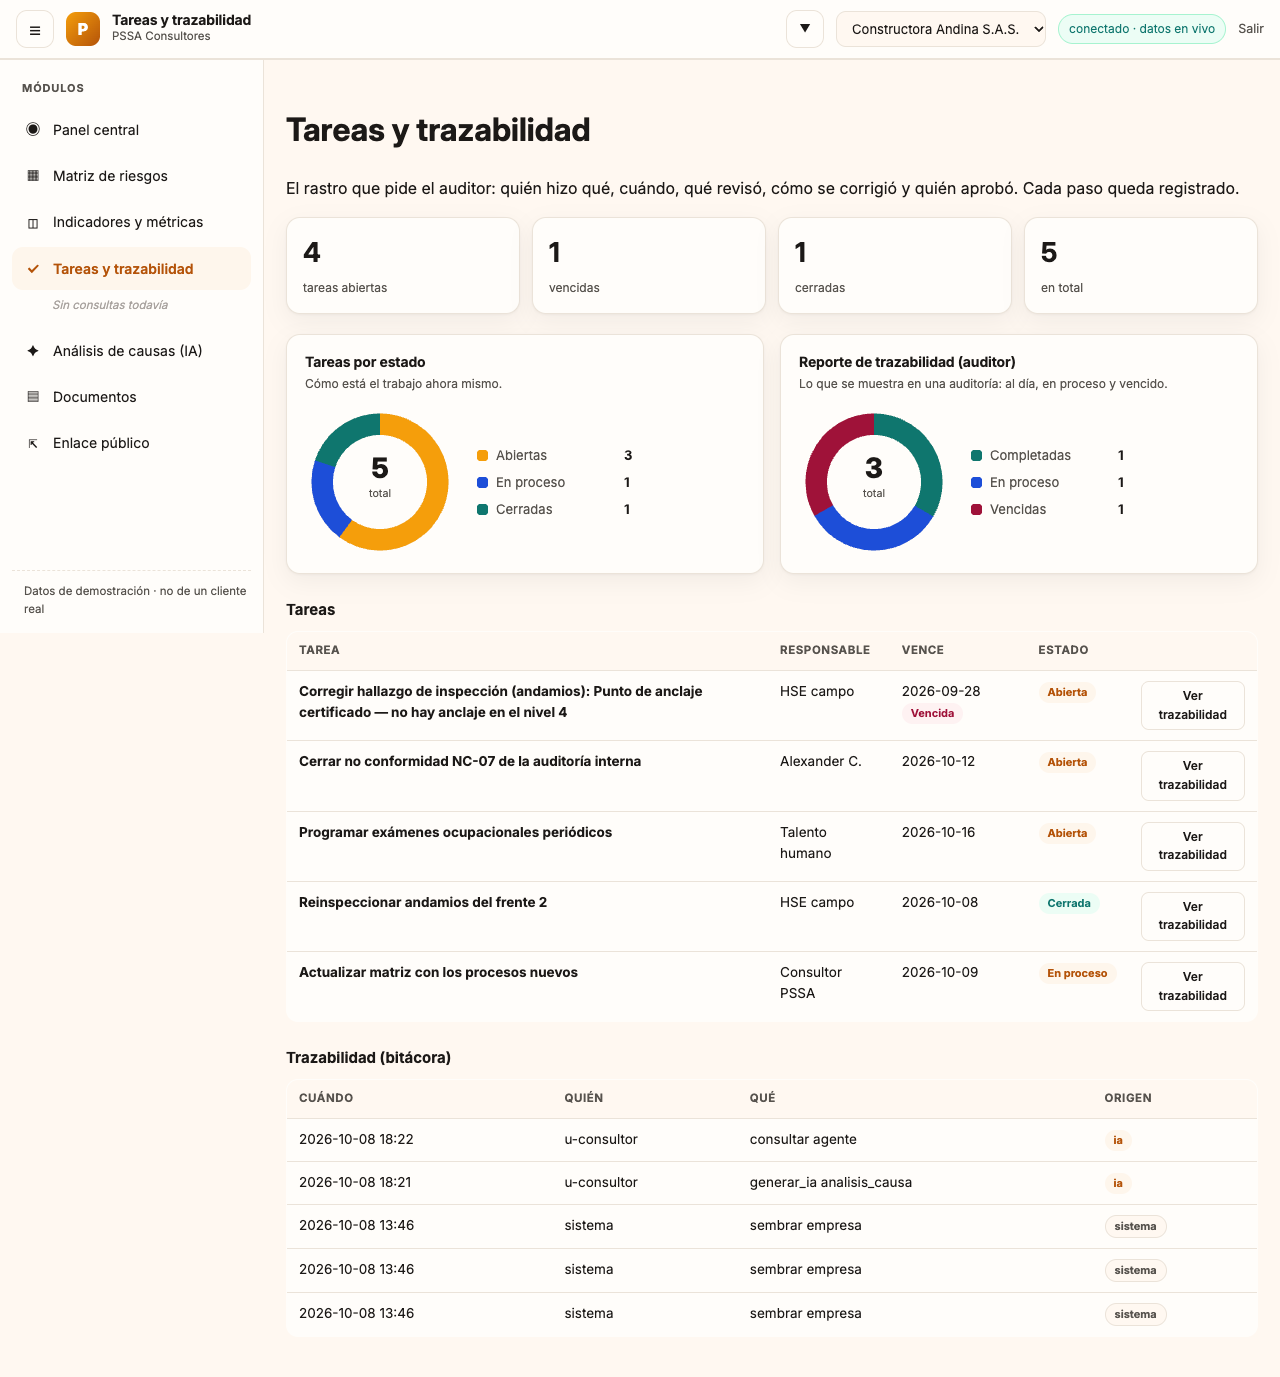Viewport: 1280px width, 1377px height.
Task: Click the Alexander C. responsable cell
Action: pyautogui.click(x=820, y=761)
